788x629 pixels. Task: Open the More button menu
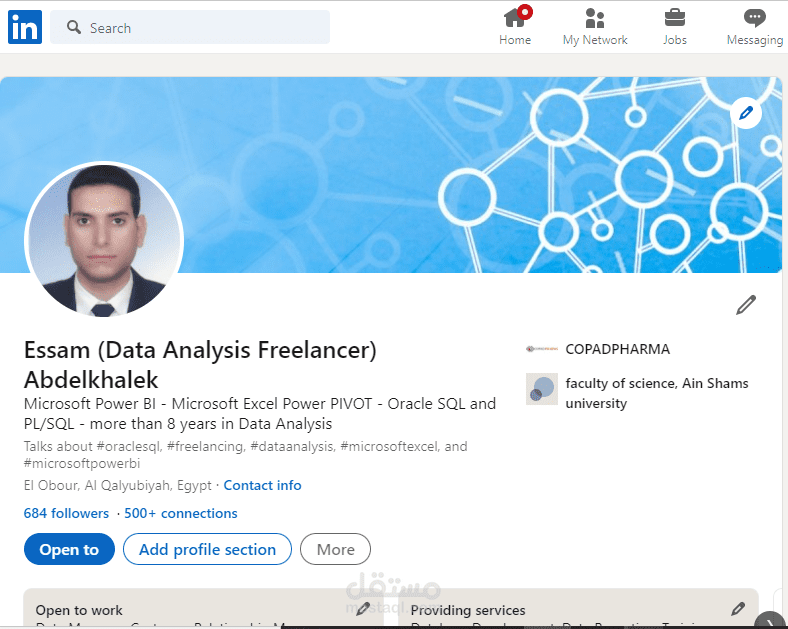point(336,549)
